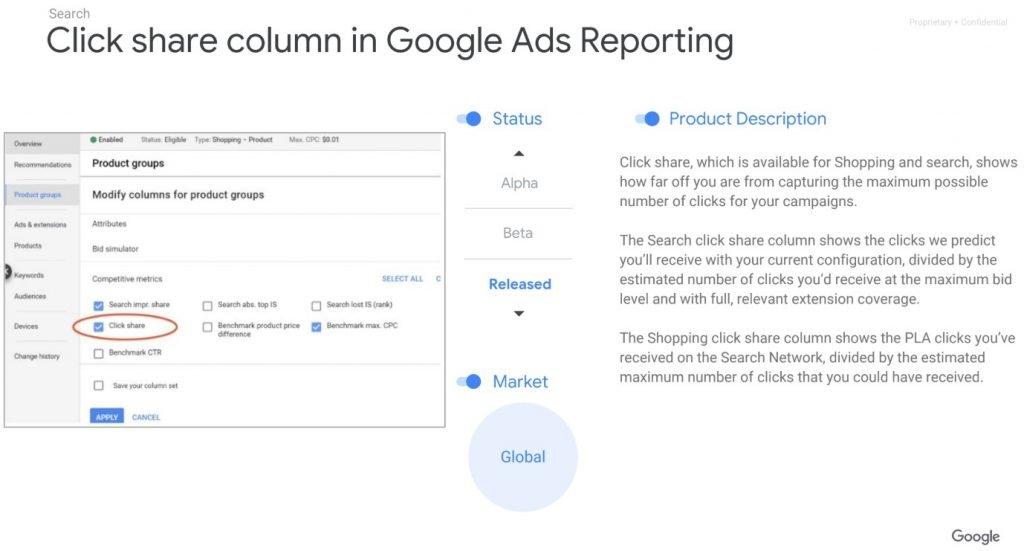Select the Released status
1024x551 pixels.
click(520, 284)
